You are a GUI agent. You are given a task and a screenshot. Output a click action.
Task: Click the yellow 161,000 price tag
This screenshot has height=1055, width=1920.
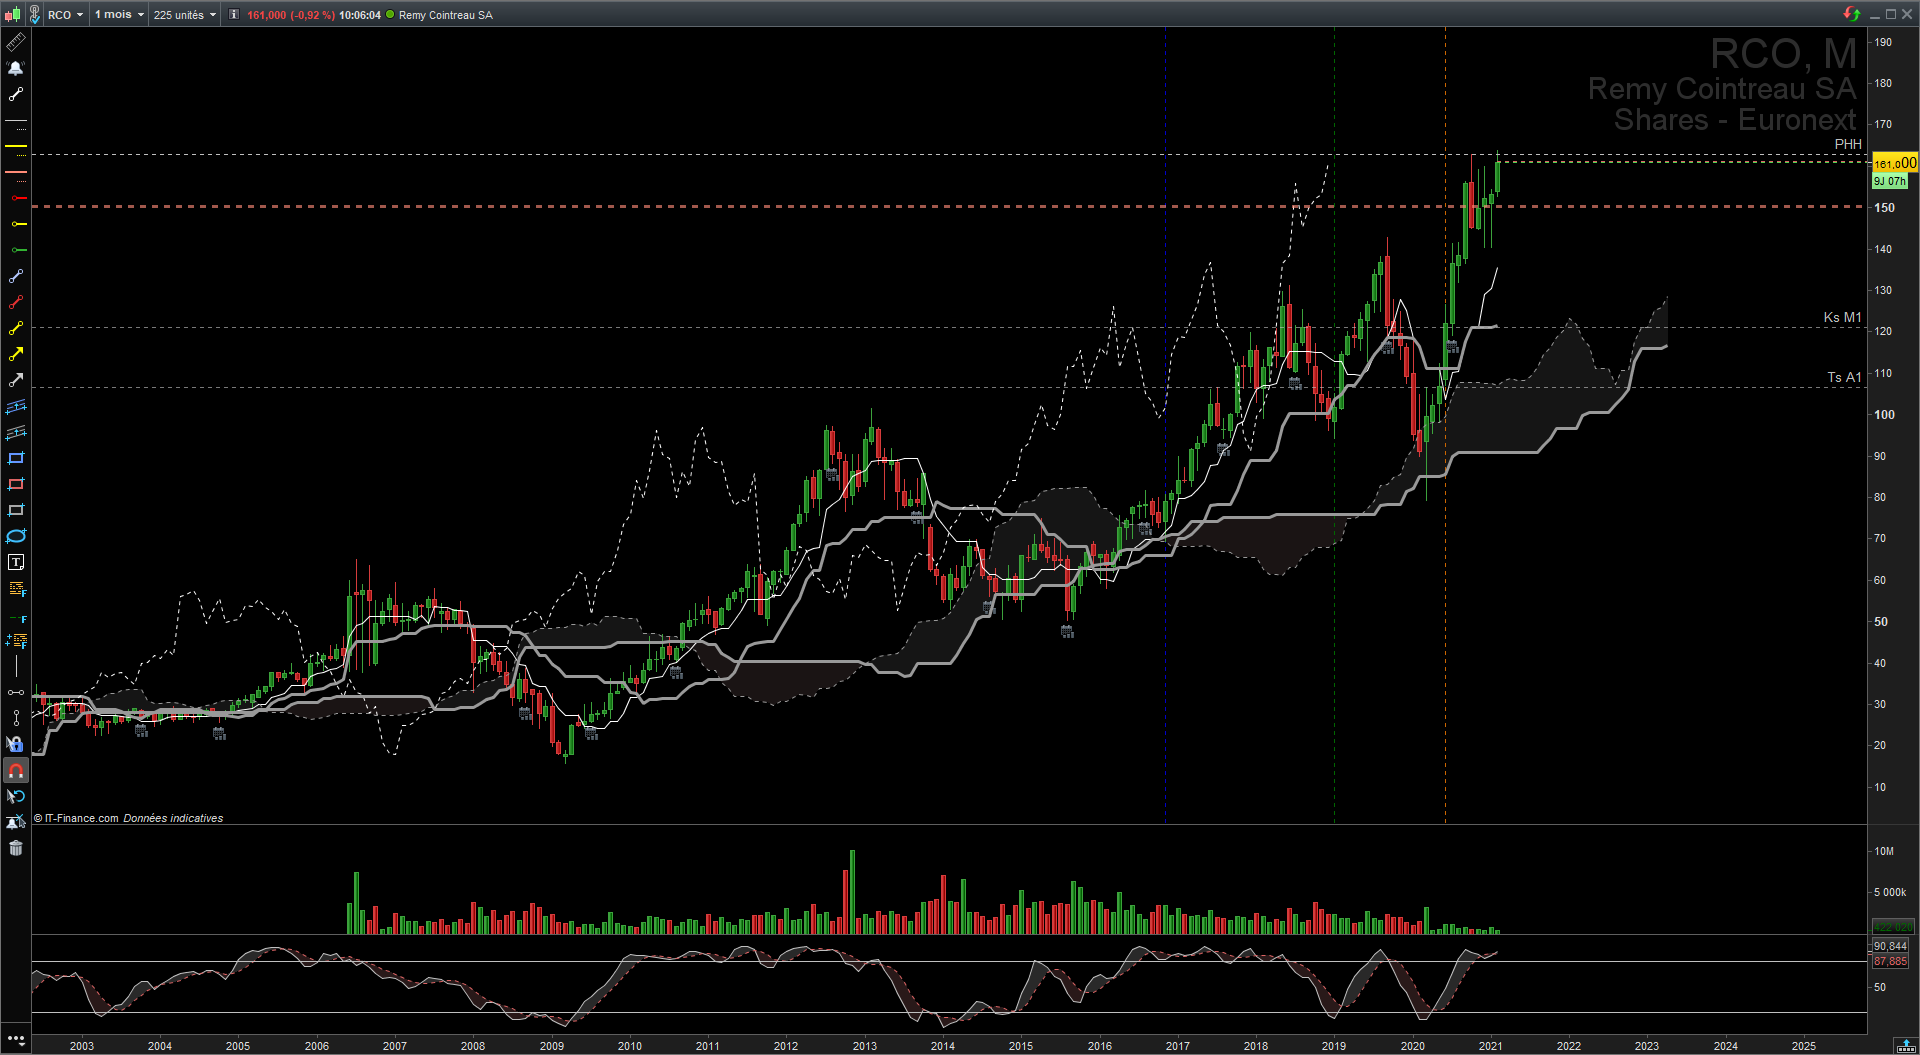[1895, 163]
